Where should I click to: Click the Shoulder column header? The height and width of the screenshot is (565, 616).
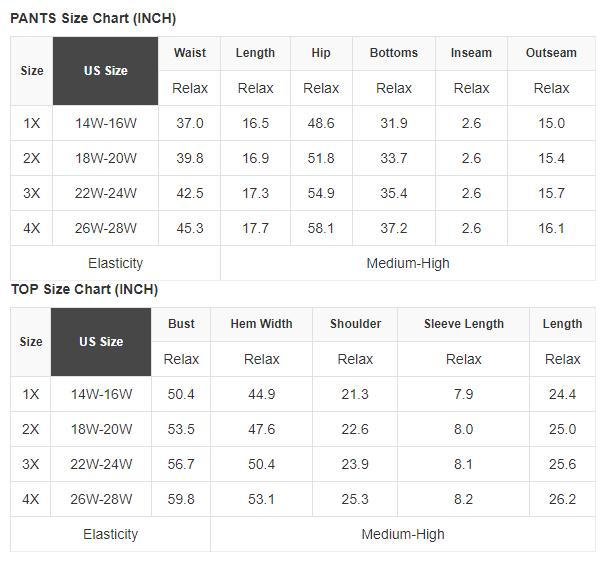[x=355, y=324]
